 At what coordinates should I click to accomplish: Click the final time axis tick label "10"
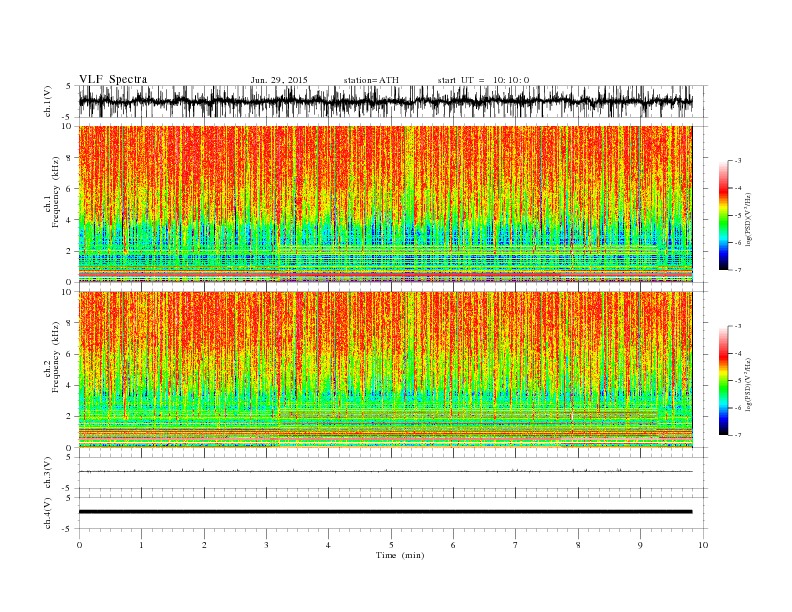[x=703, y=545]
